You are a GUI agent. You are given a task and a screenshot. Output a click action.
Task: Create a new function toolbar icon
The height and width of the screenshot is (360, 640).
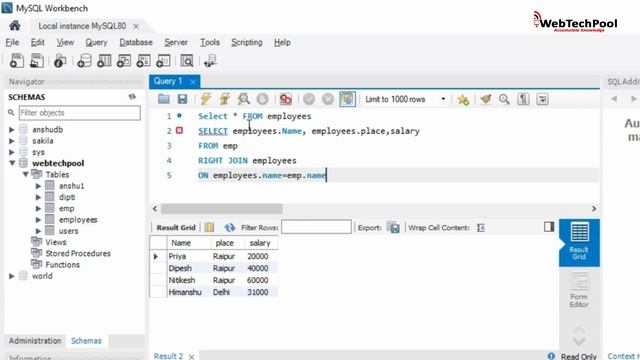163,61
